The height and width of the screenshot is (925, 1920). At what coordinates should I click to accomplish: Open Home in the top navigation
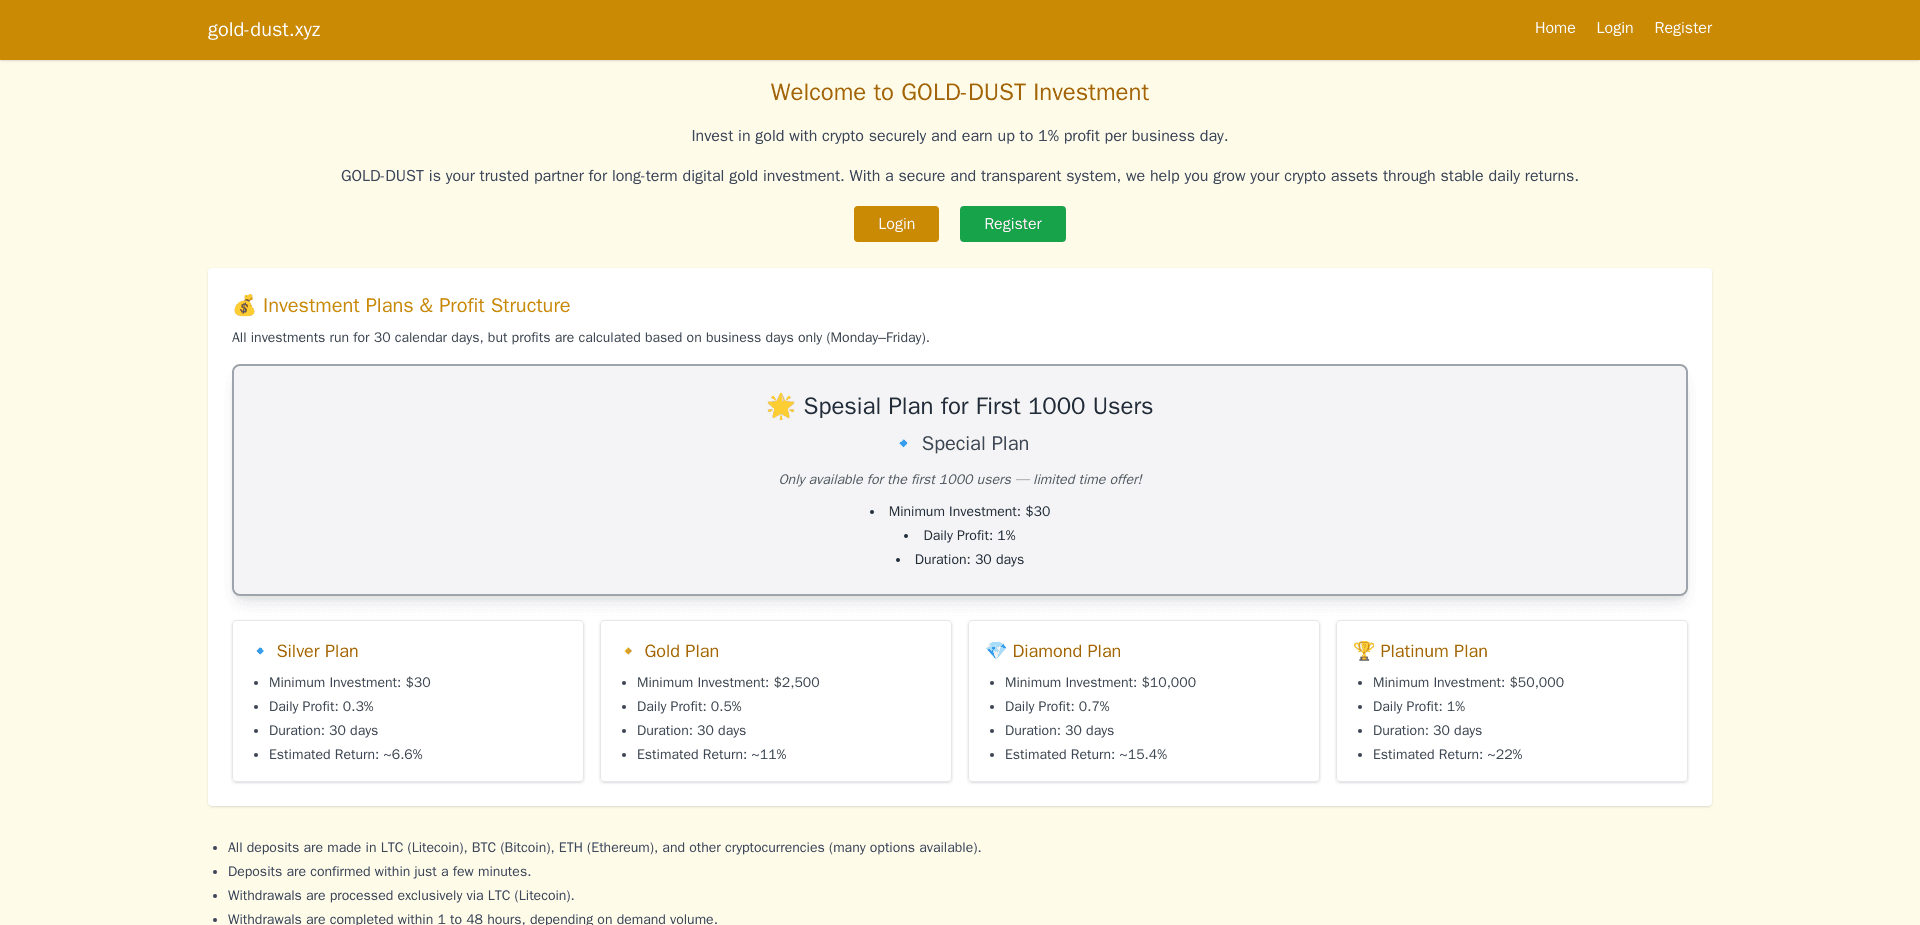pyautogui.click(x=1554, y=28)
